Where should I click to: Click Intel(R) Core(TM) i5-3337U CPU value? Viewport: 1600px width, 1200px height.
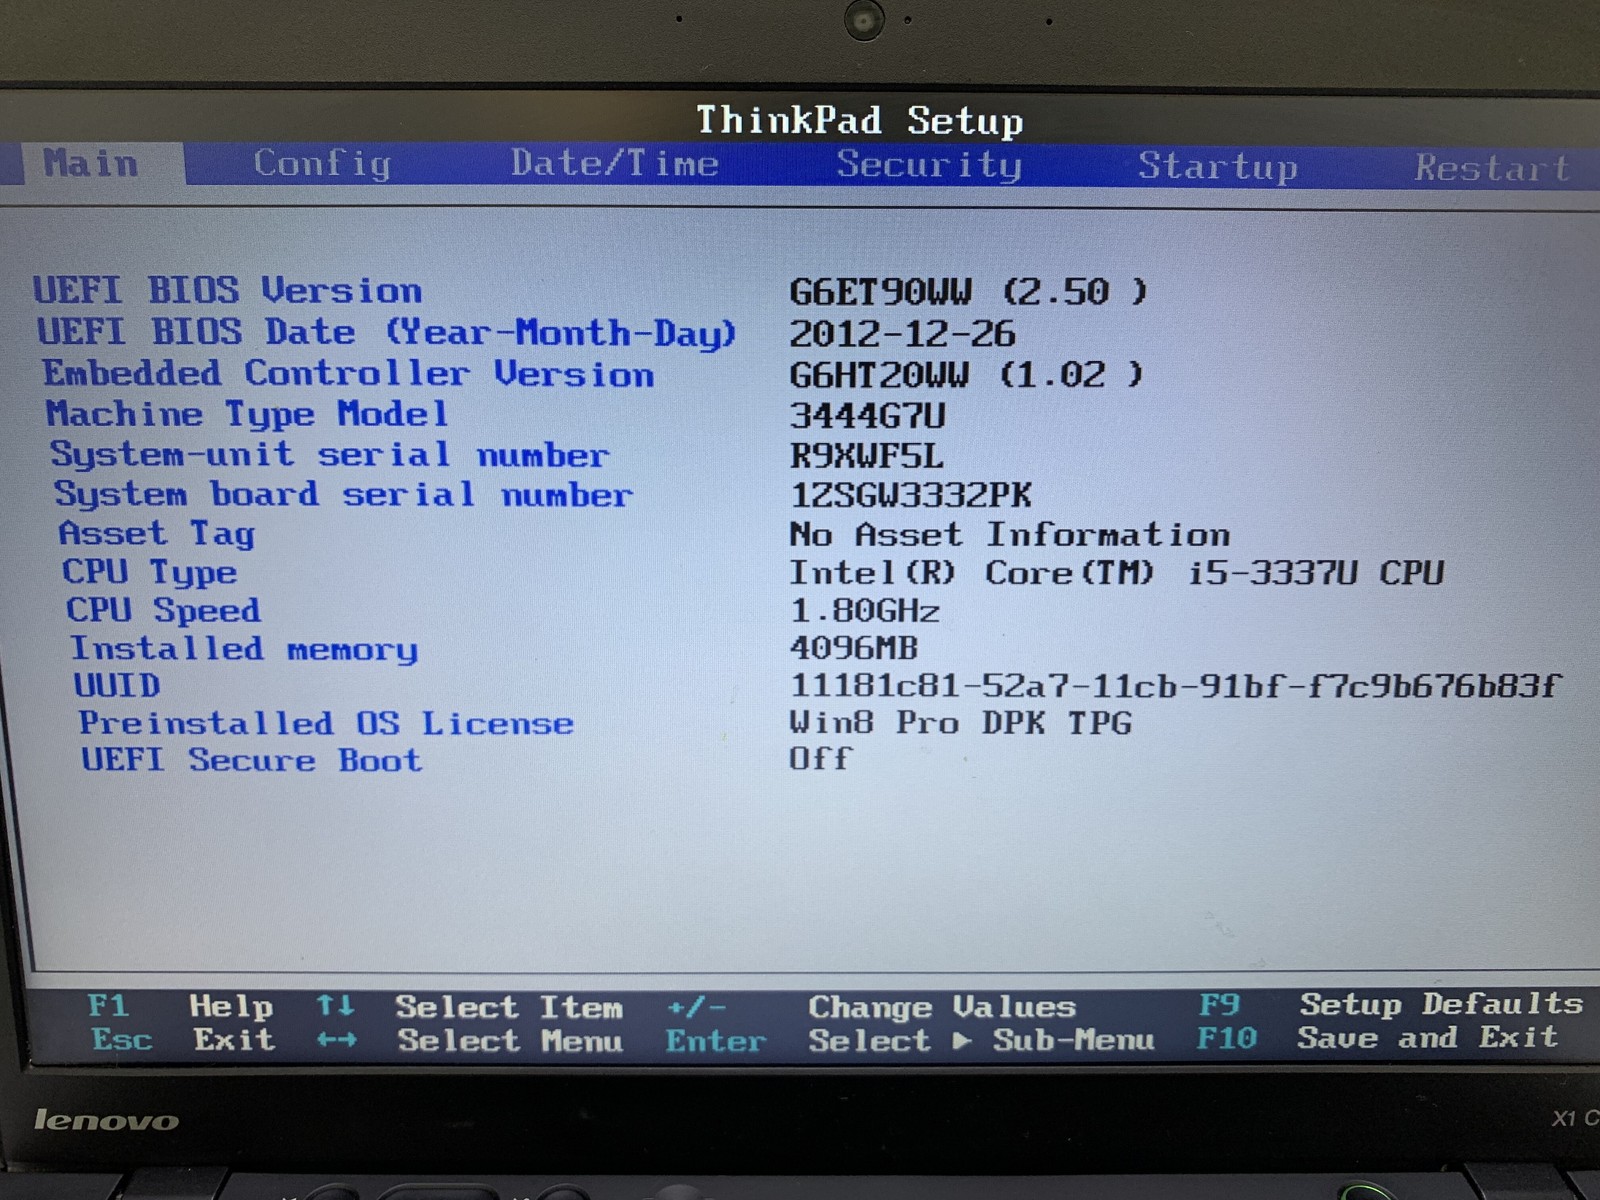pos(1116,573)
